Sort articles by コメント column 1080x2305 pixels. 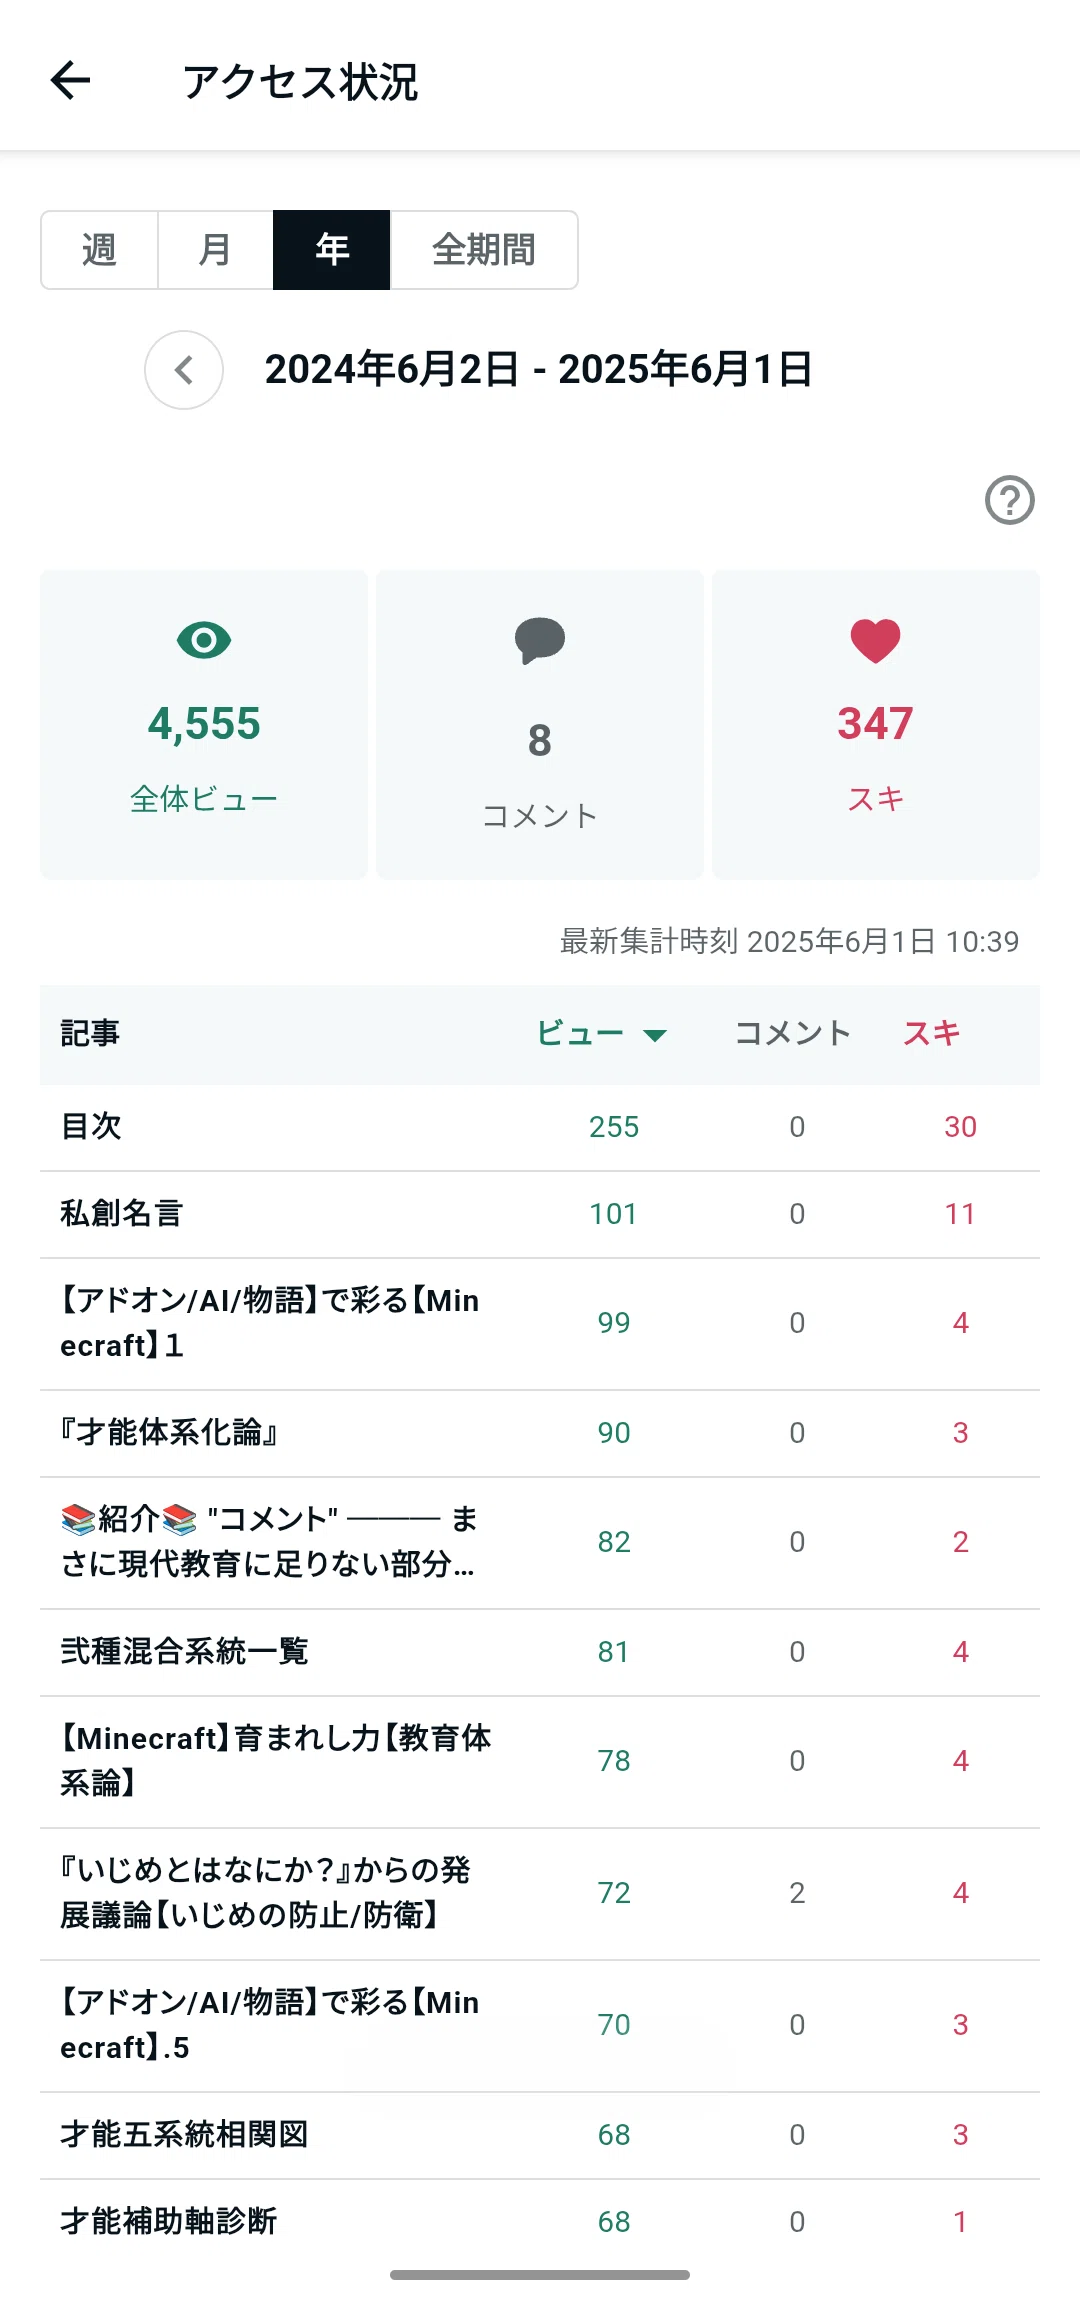tap(792, 1033)
